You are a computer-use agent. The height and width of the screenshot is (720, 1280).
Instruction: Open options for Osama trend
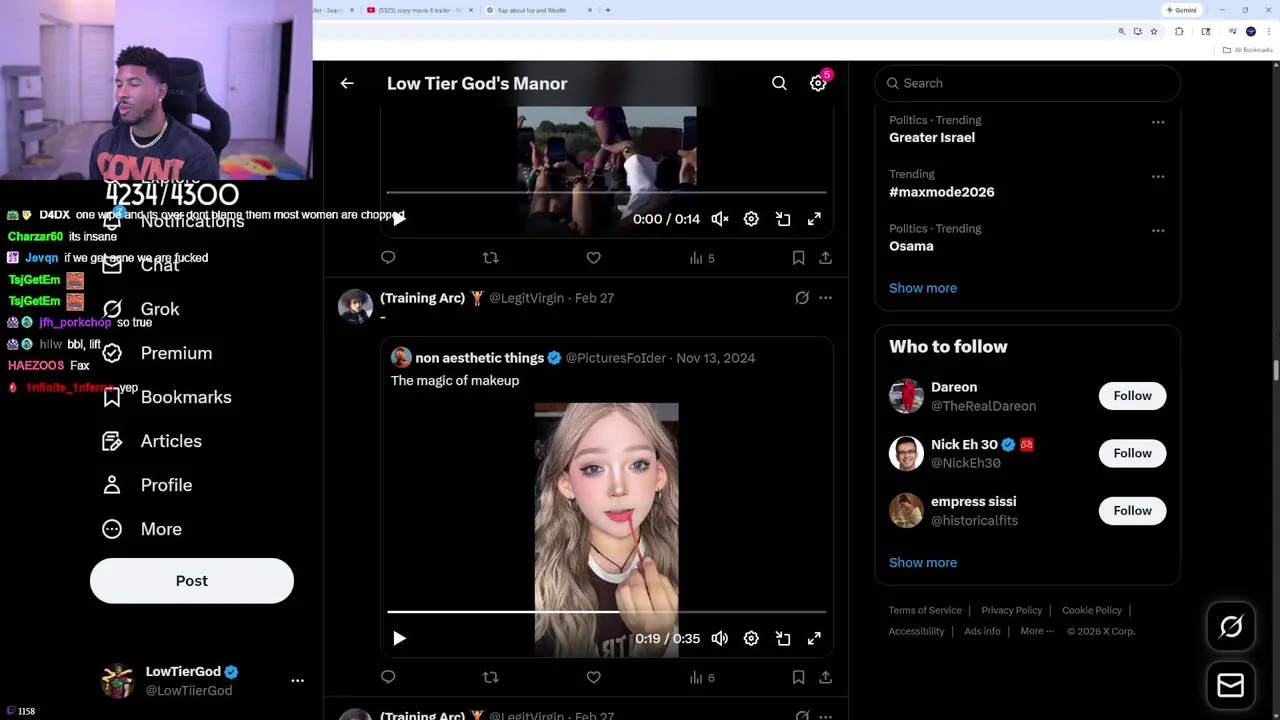(1158, 230)
